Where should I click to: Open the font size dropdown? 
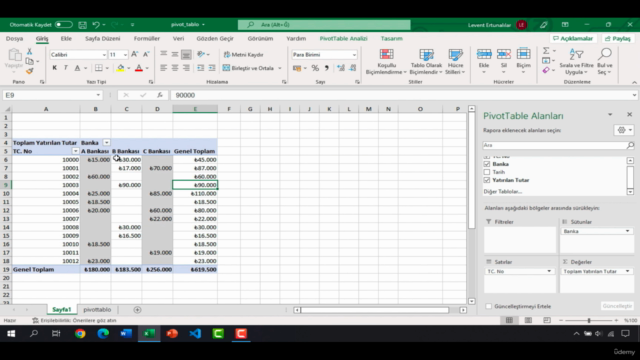coord(125,55)
